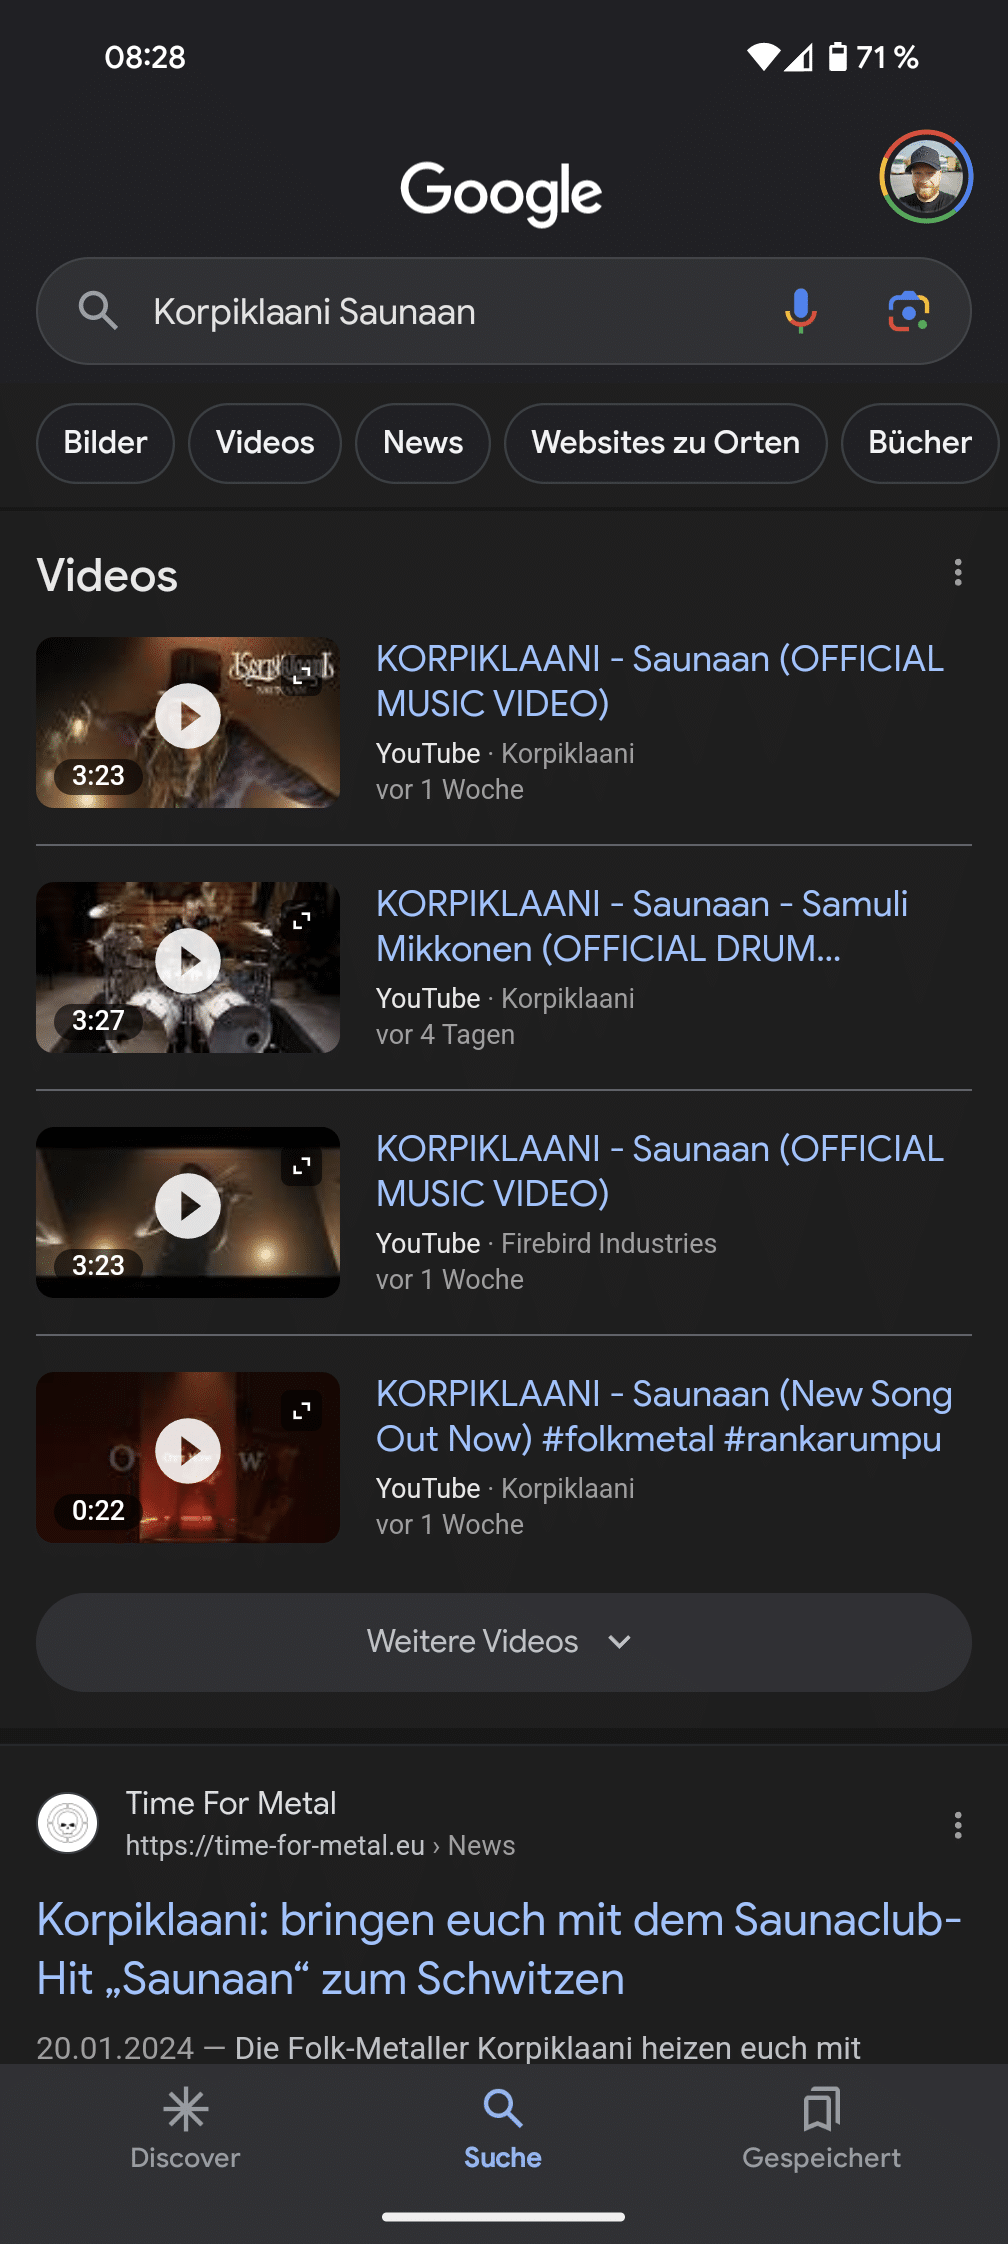Open the Bücher filter chip
Viewport: 1008px width, 2244px height.
click(x=920, y=443)
